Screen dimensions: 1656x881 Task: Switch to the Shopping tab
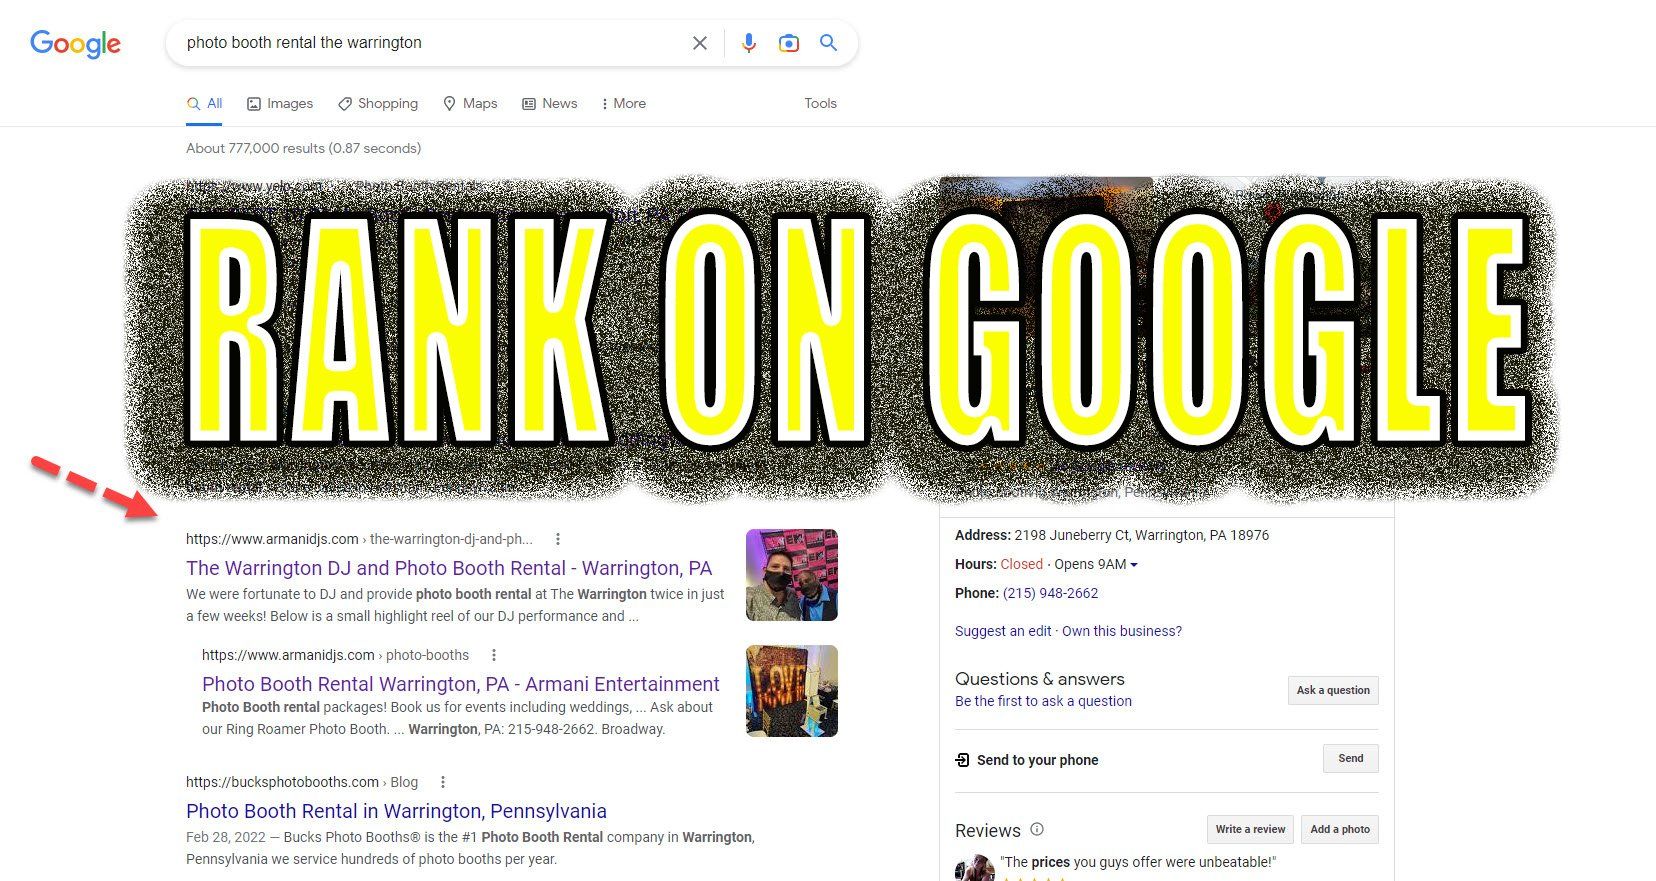tap(378, 103)
